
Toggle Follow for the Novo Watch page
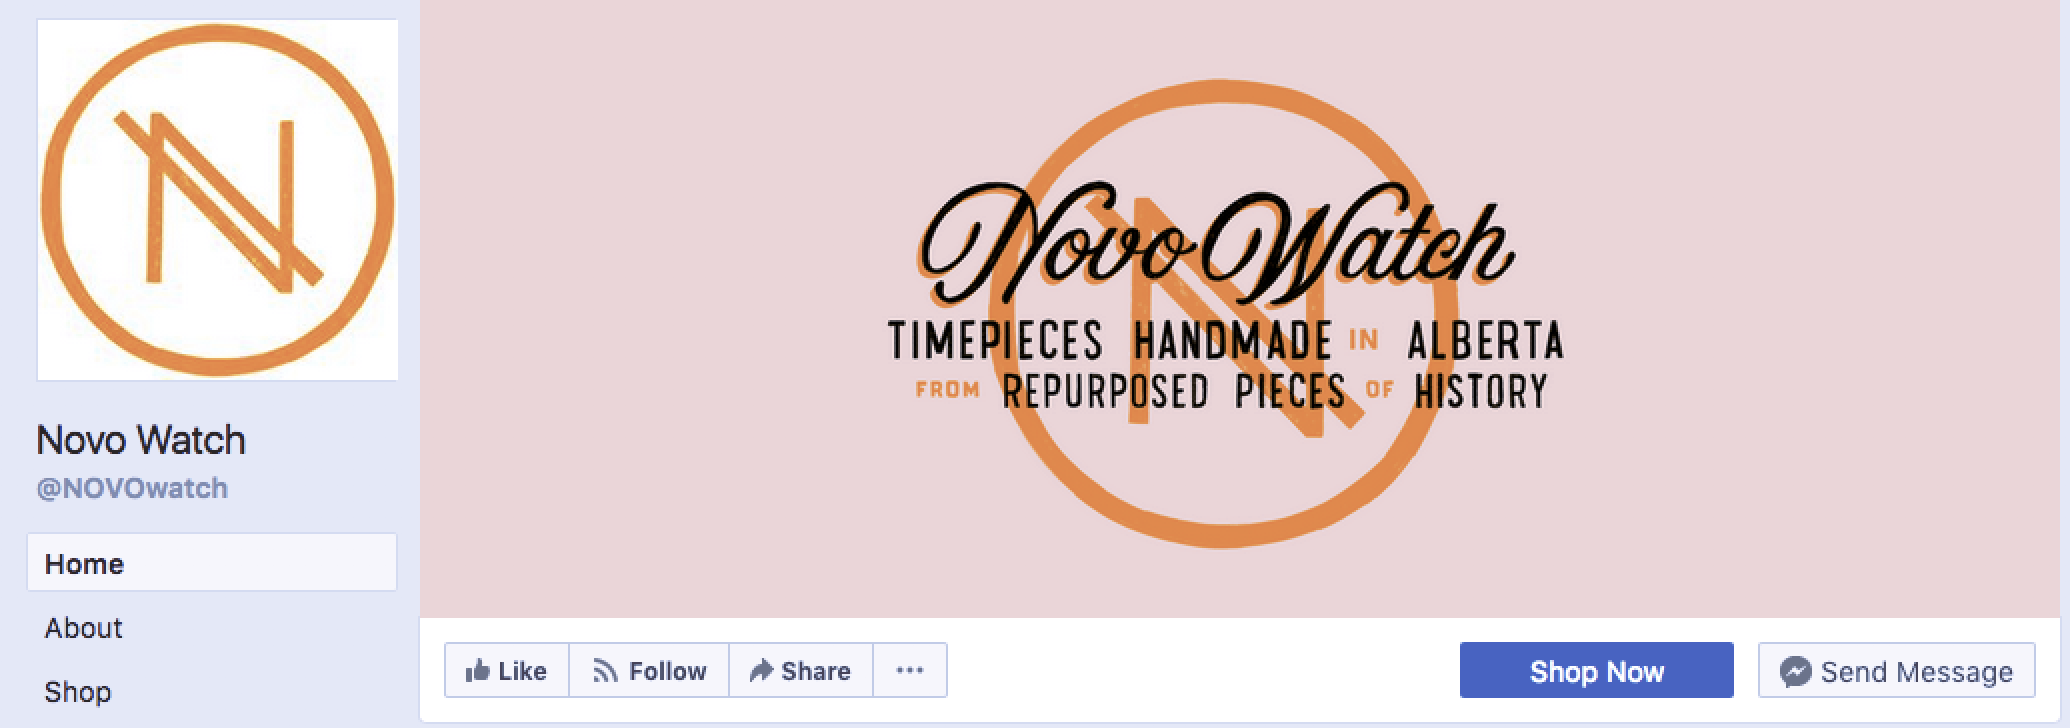649,670
